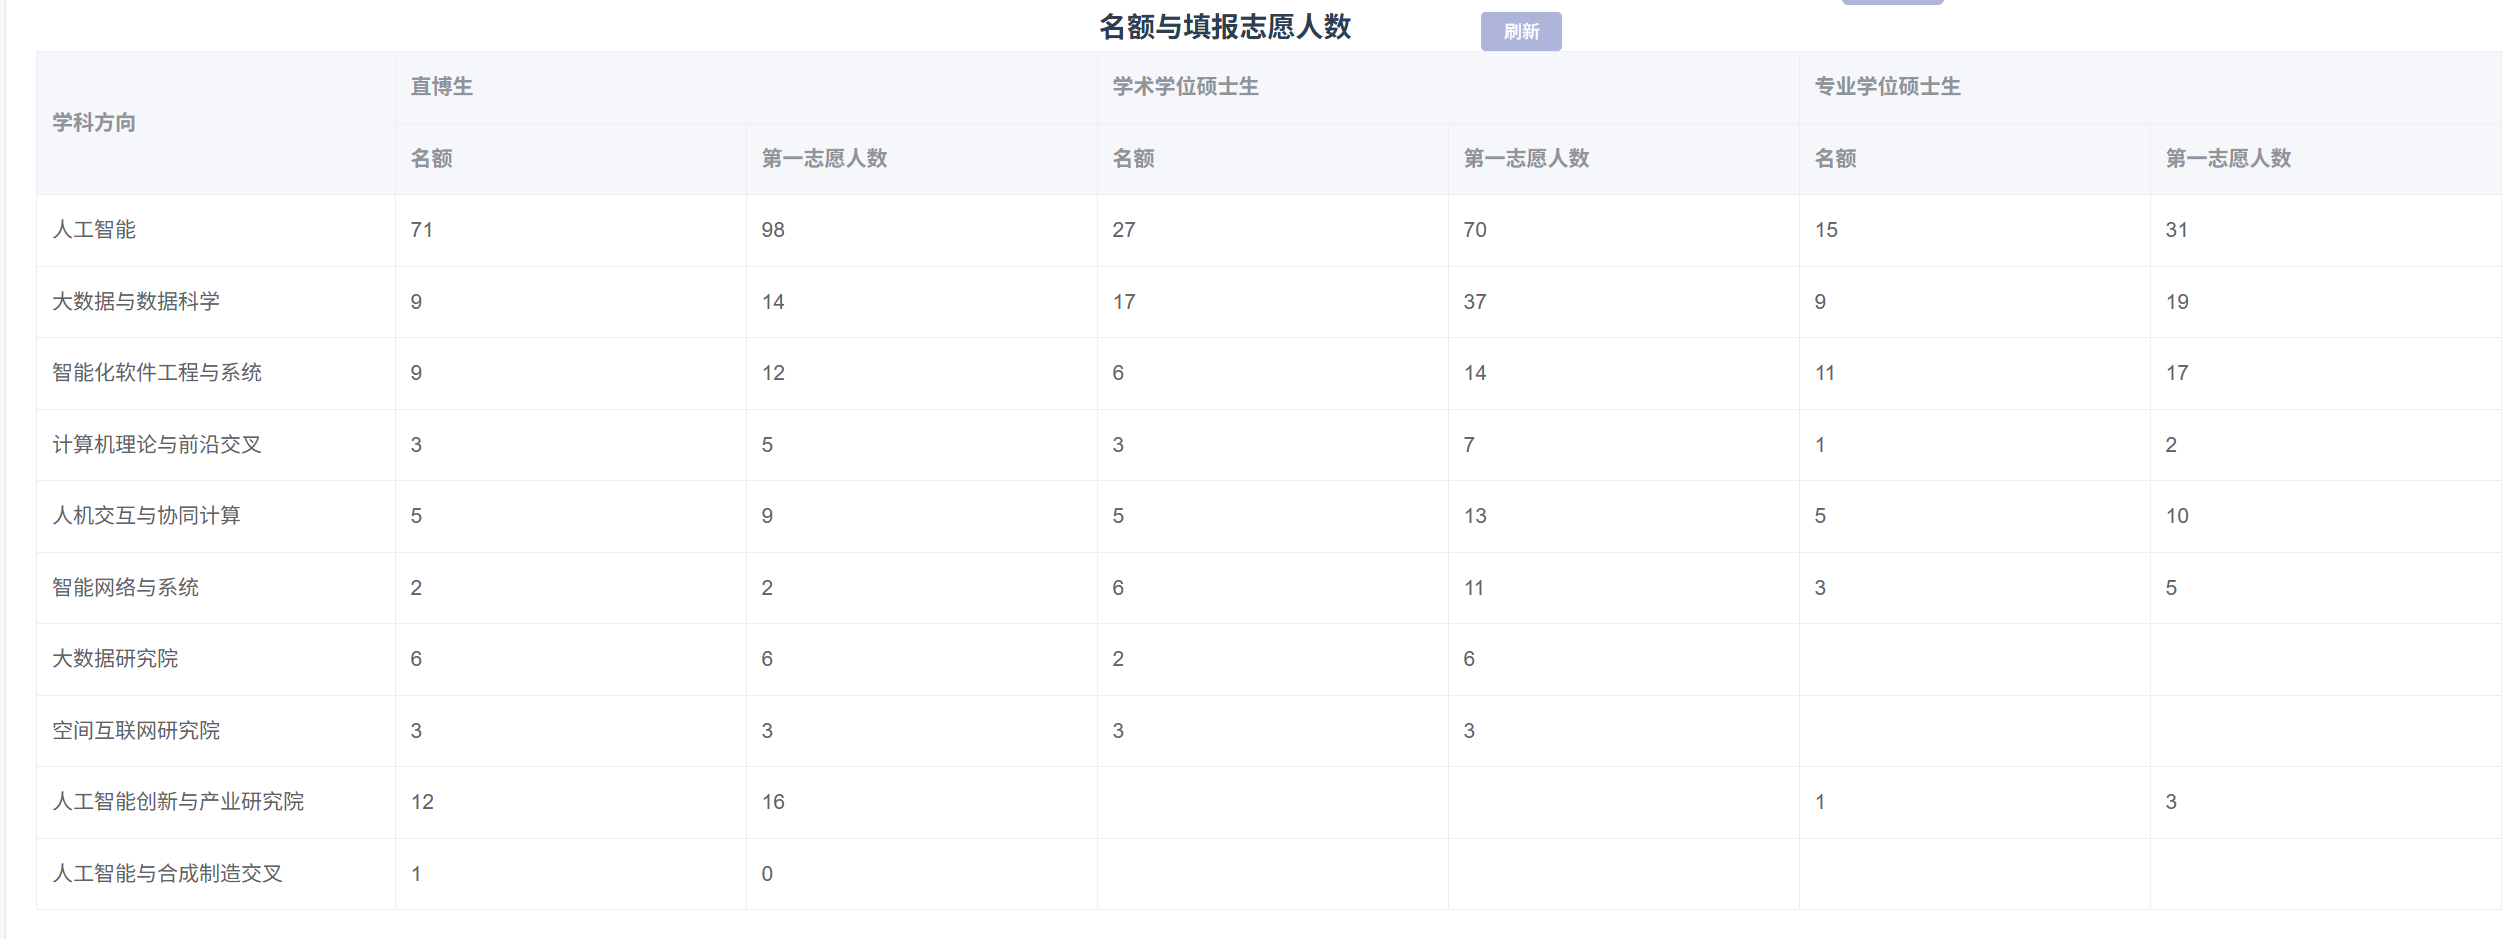Select the 人工智能 row label

coord(94,230)
